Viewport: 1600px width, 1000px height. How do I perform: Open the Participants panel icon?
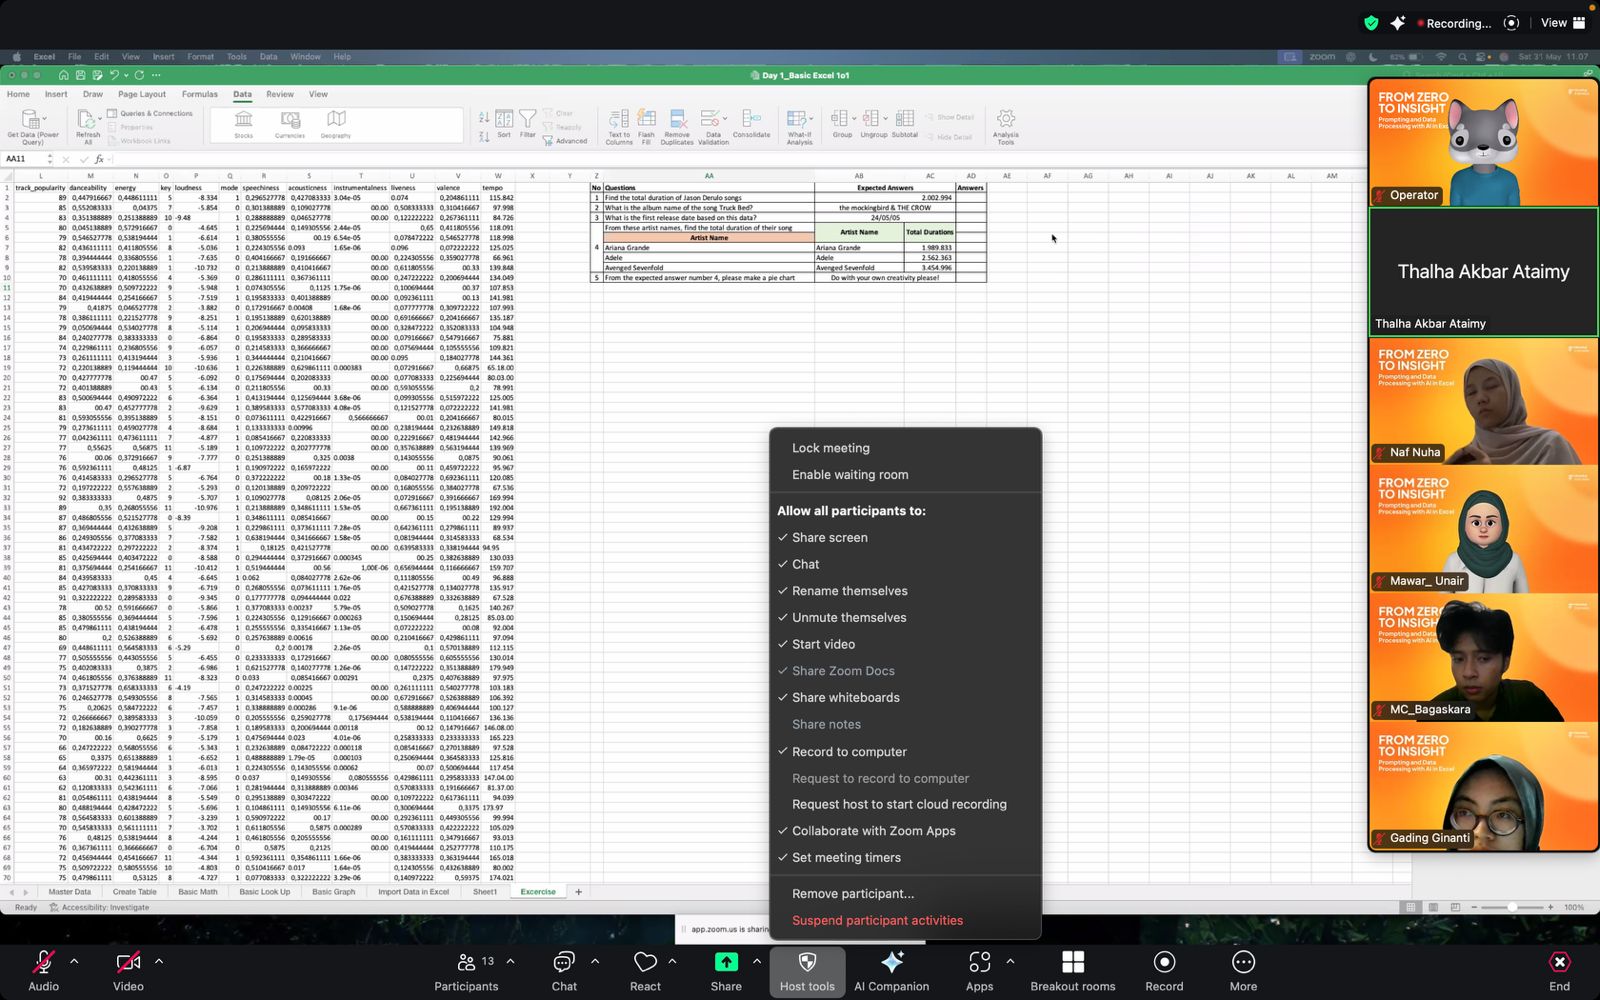coord(466,962)
